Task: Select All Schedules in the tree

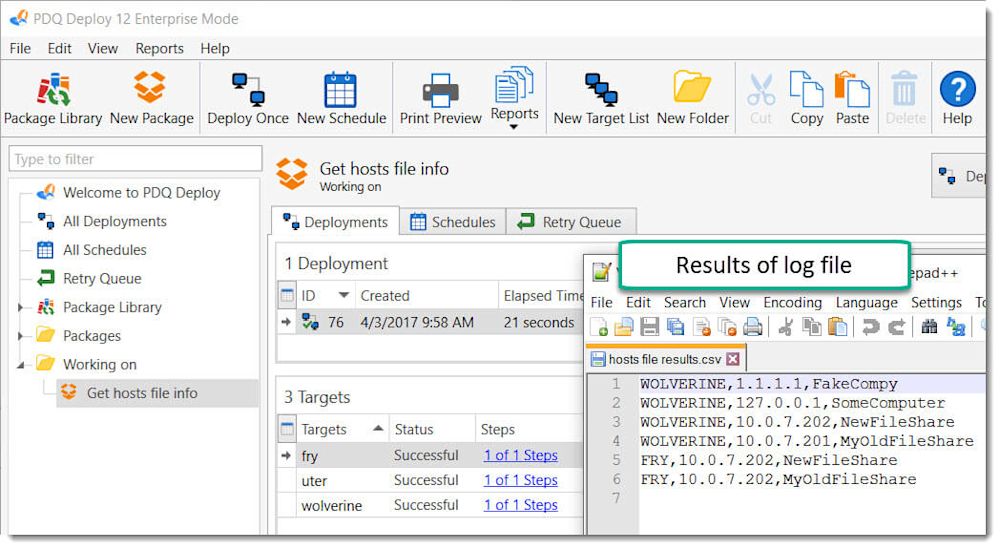Action: [105, 250]
